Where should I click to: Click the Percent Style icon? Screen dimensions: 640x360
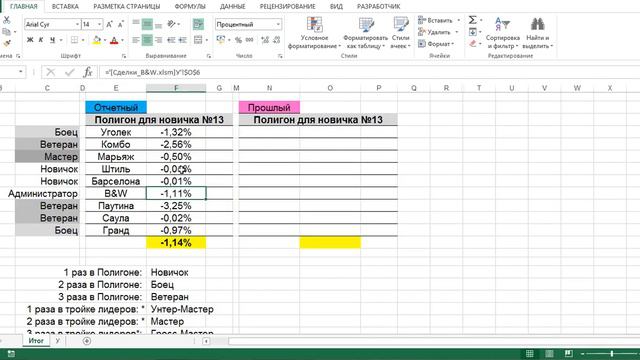238,40
